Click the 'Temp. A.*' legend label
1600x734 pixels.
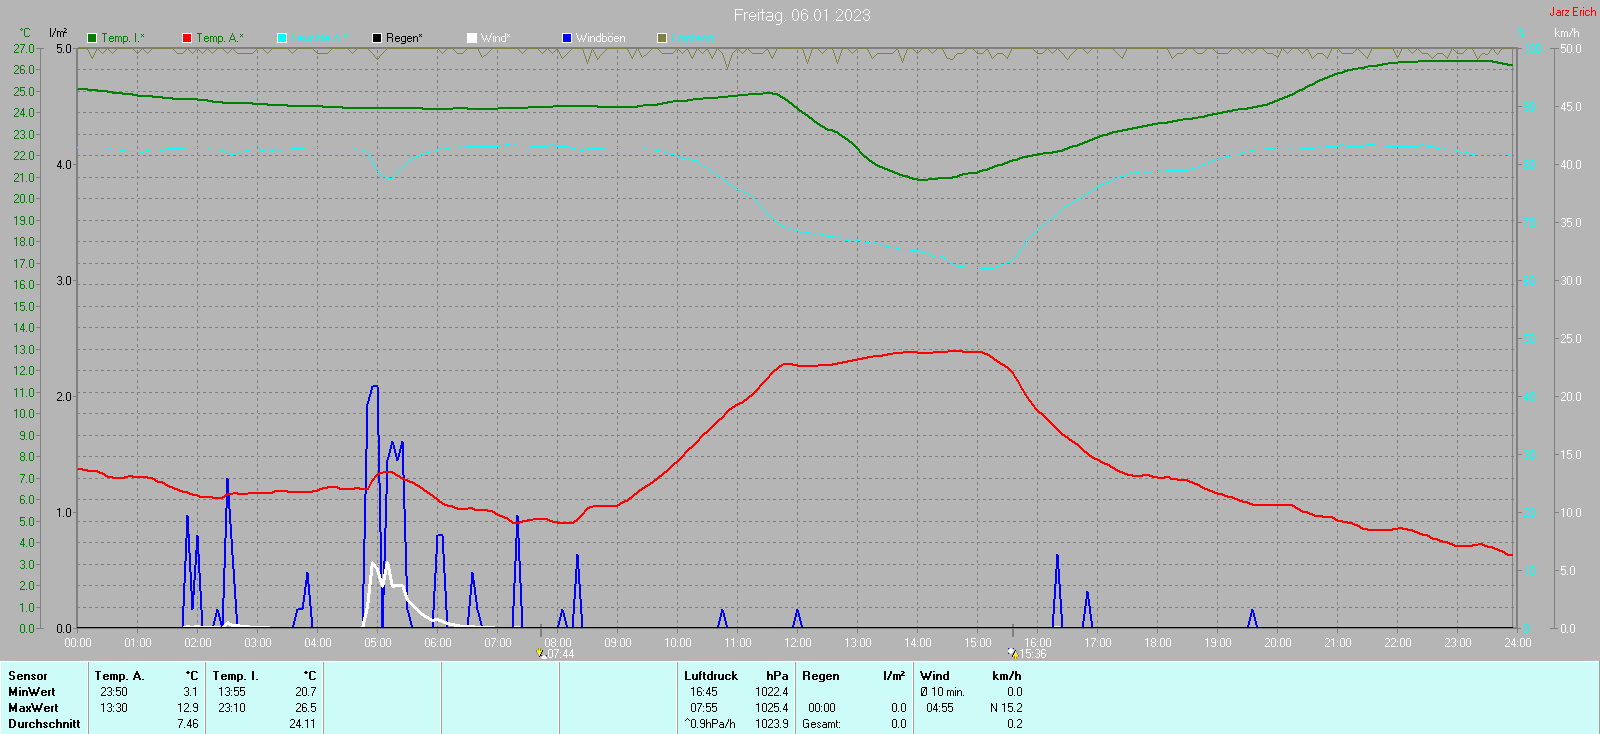pyautogui.click(x=220, y=38)
